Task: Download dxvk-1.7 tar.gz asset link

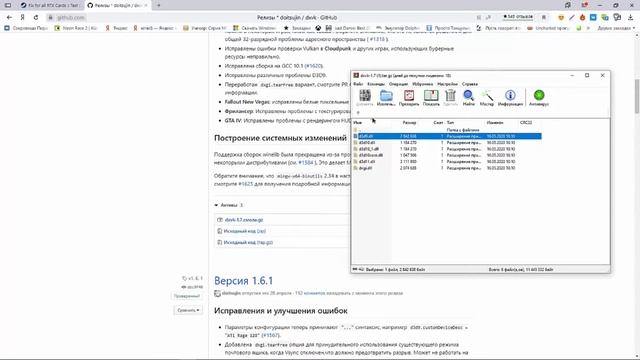Action: 244,220
